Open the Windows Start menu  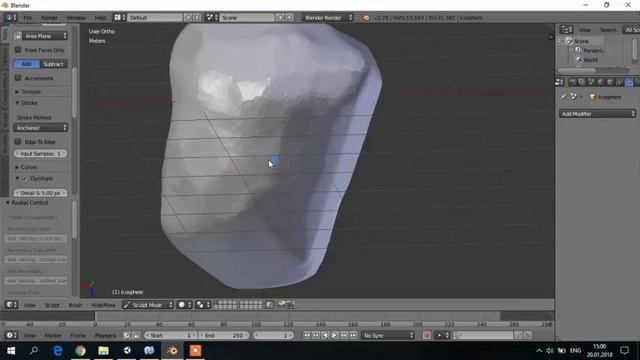[11, 351]
